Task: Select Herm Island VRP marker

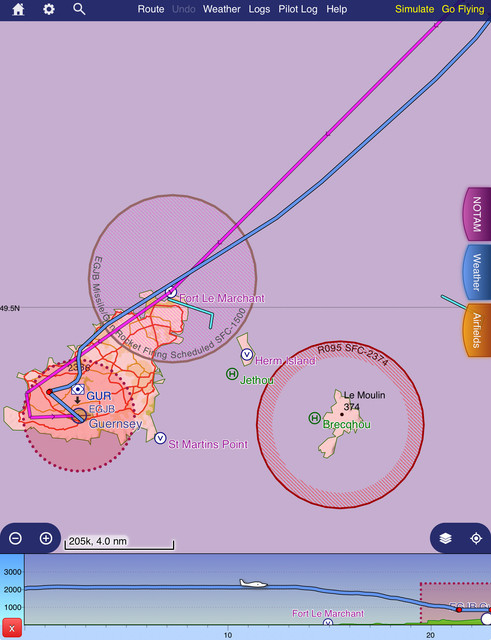Action: [x=247, y=354]
